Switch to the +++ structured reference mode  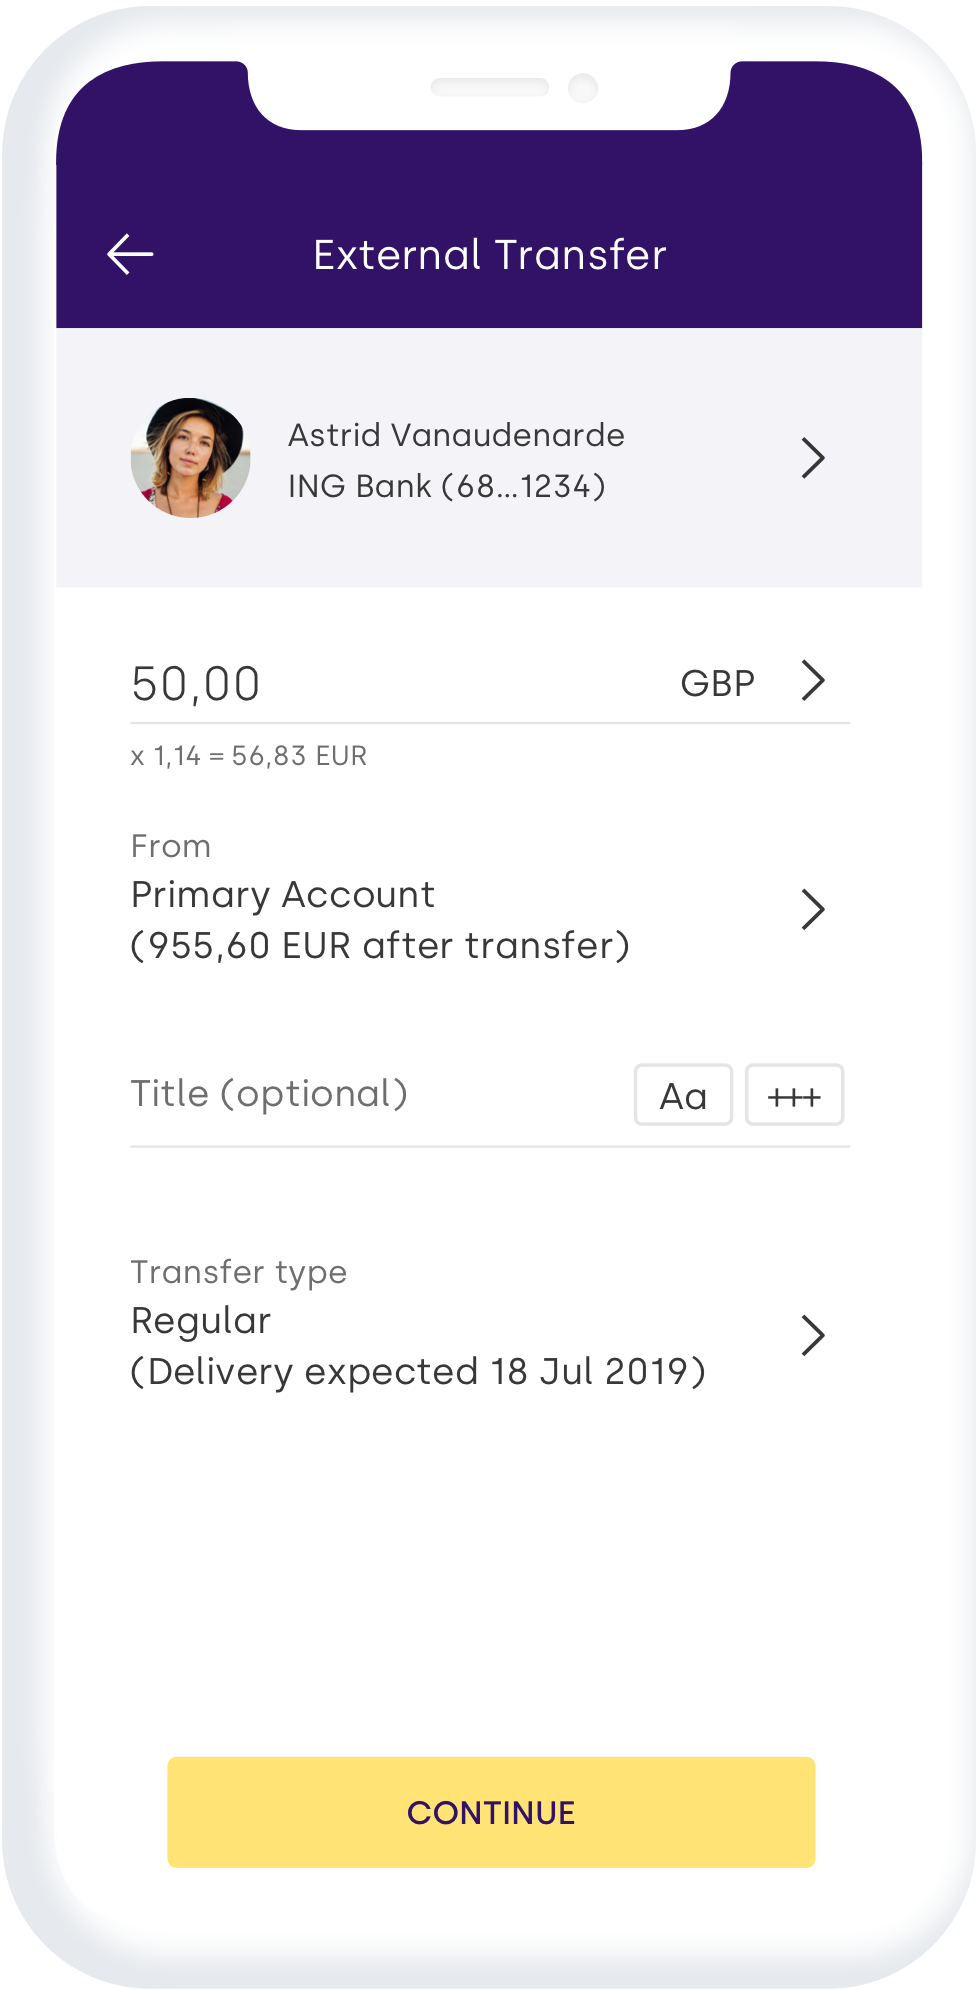[794, 1096]
